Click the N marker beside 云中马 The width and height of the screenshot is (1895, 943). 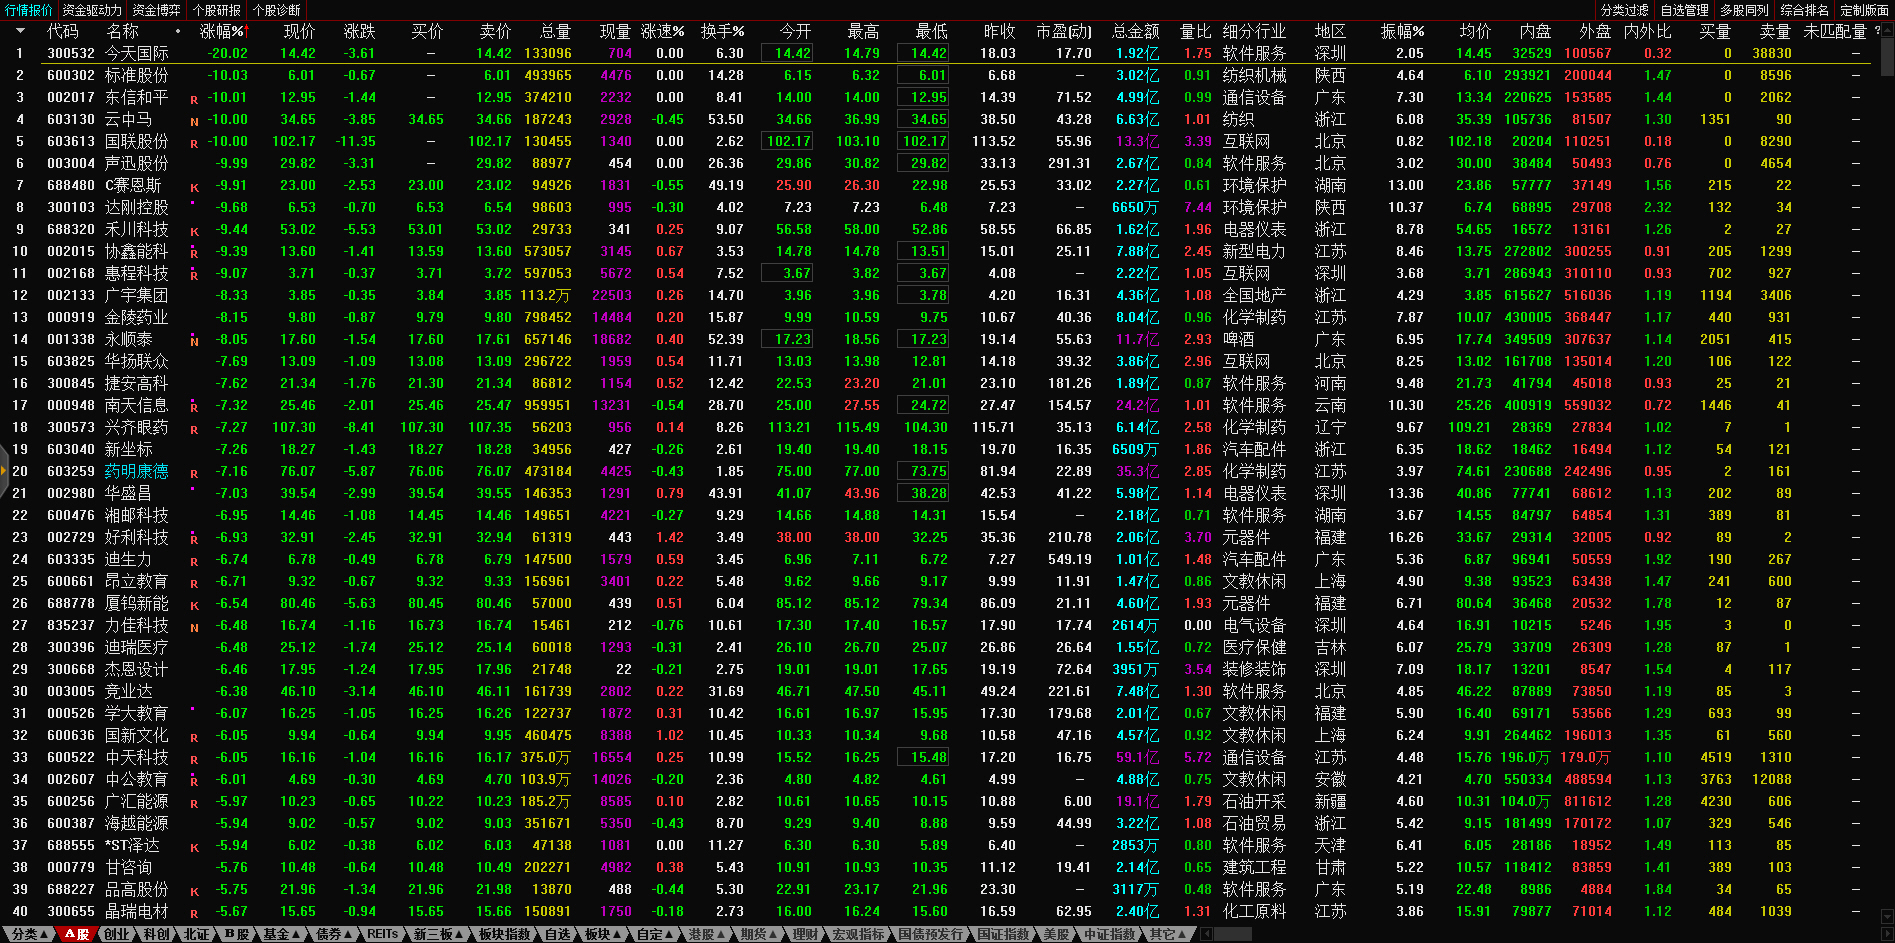coord(194,121)
